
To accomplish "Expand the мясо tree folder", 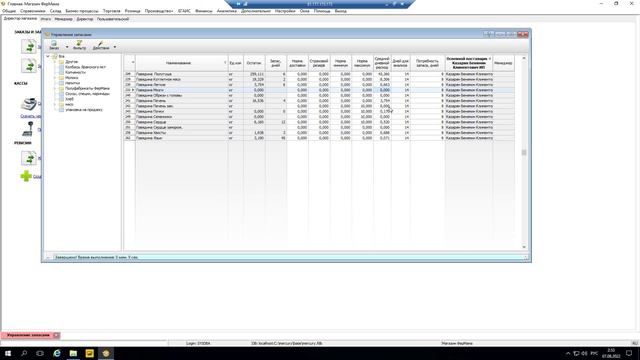I will tap(55, 104).
